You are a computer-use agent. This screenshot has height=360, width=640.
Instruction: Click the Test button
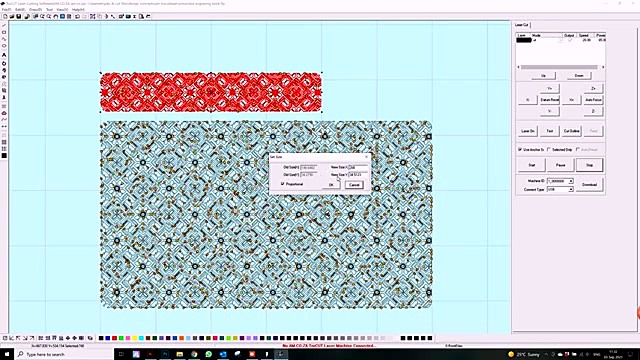[x=549, y=131]
